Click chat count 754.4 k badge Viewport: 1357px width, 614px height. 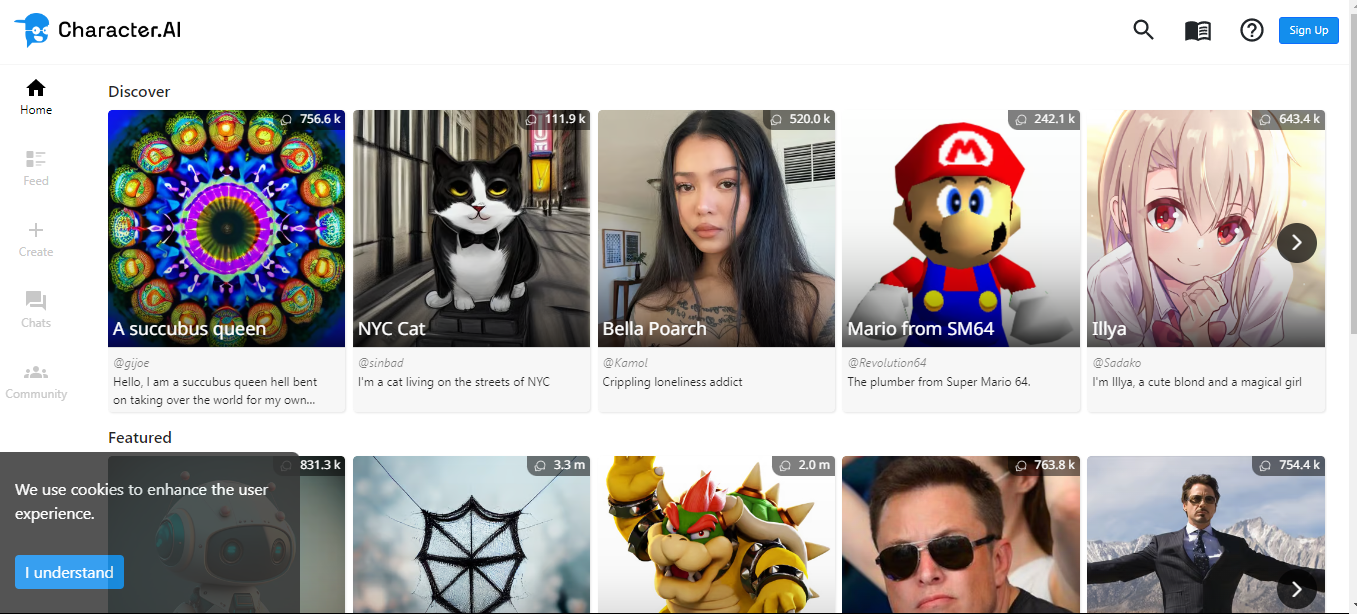tap(1290, 465)
